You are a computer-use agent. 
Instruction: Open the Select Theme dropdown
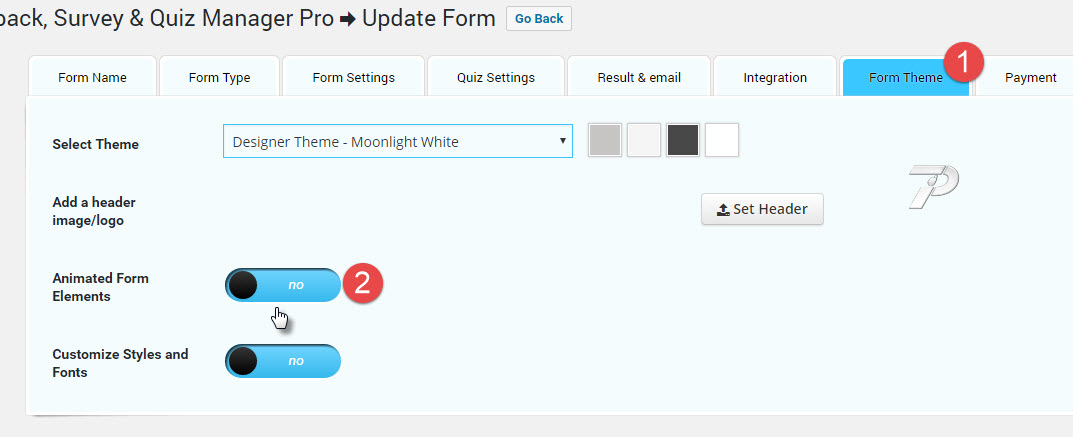click(398, 142)
